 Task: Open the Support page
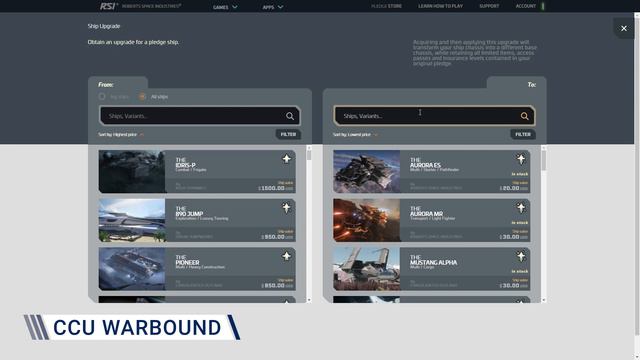coord(489,6)
